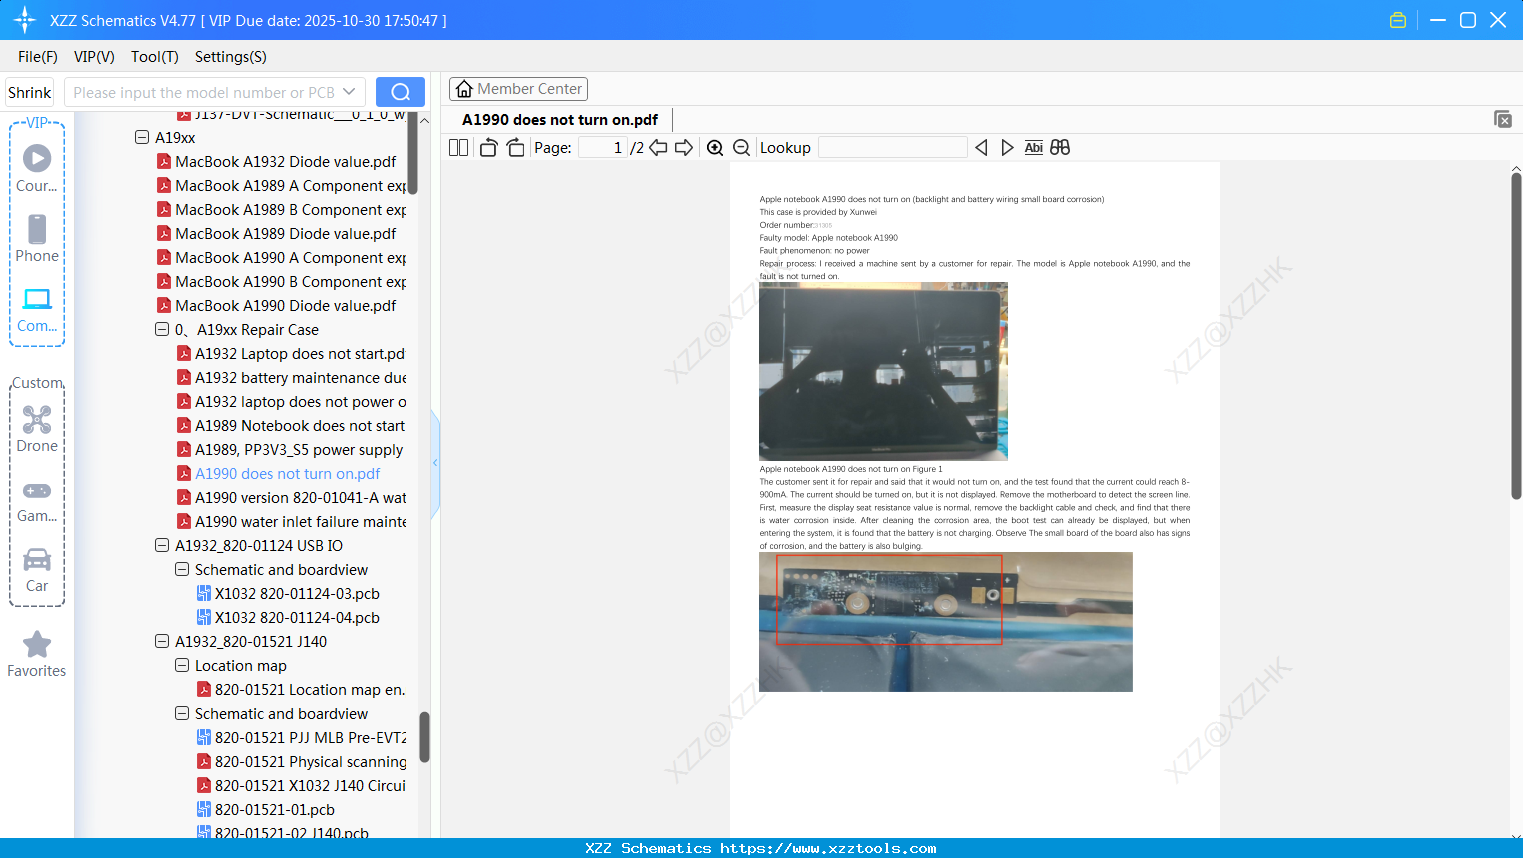Viewport: 1523px width, 858px height.
Task: Open the model number dropdown arrow
Action: click(349, 92)
